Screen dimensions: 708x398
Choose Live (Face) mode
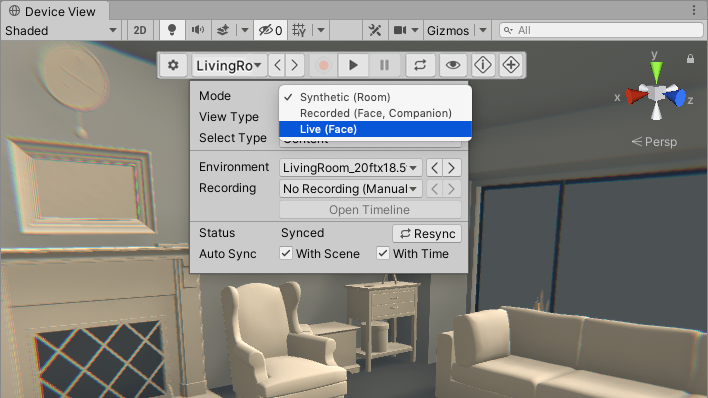click(375, 129)
